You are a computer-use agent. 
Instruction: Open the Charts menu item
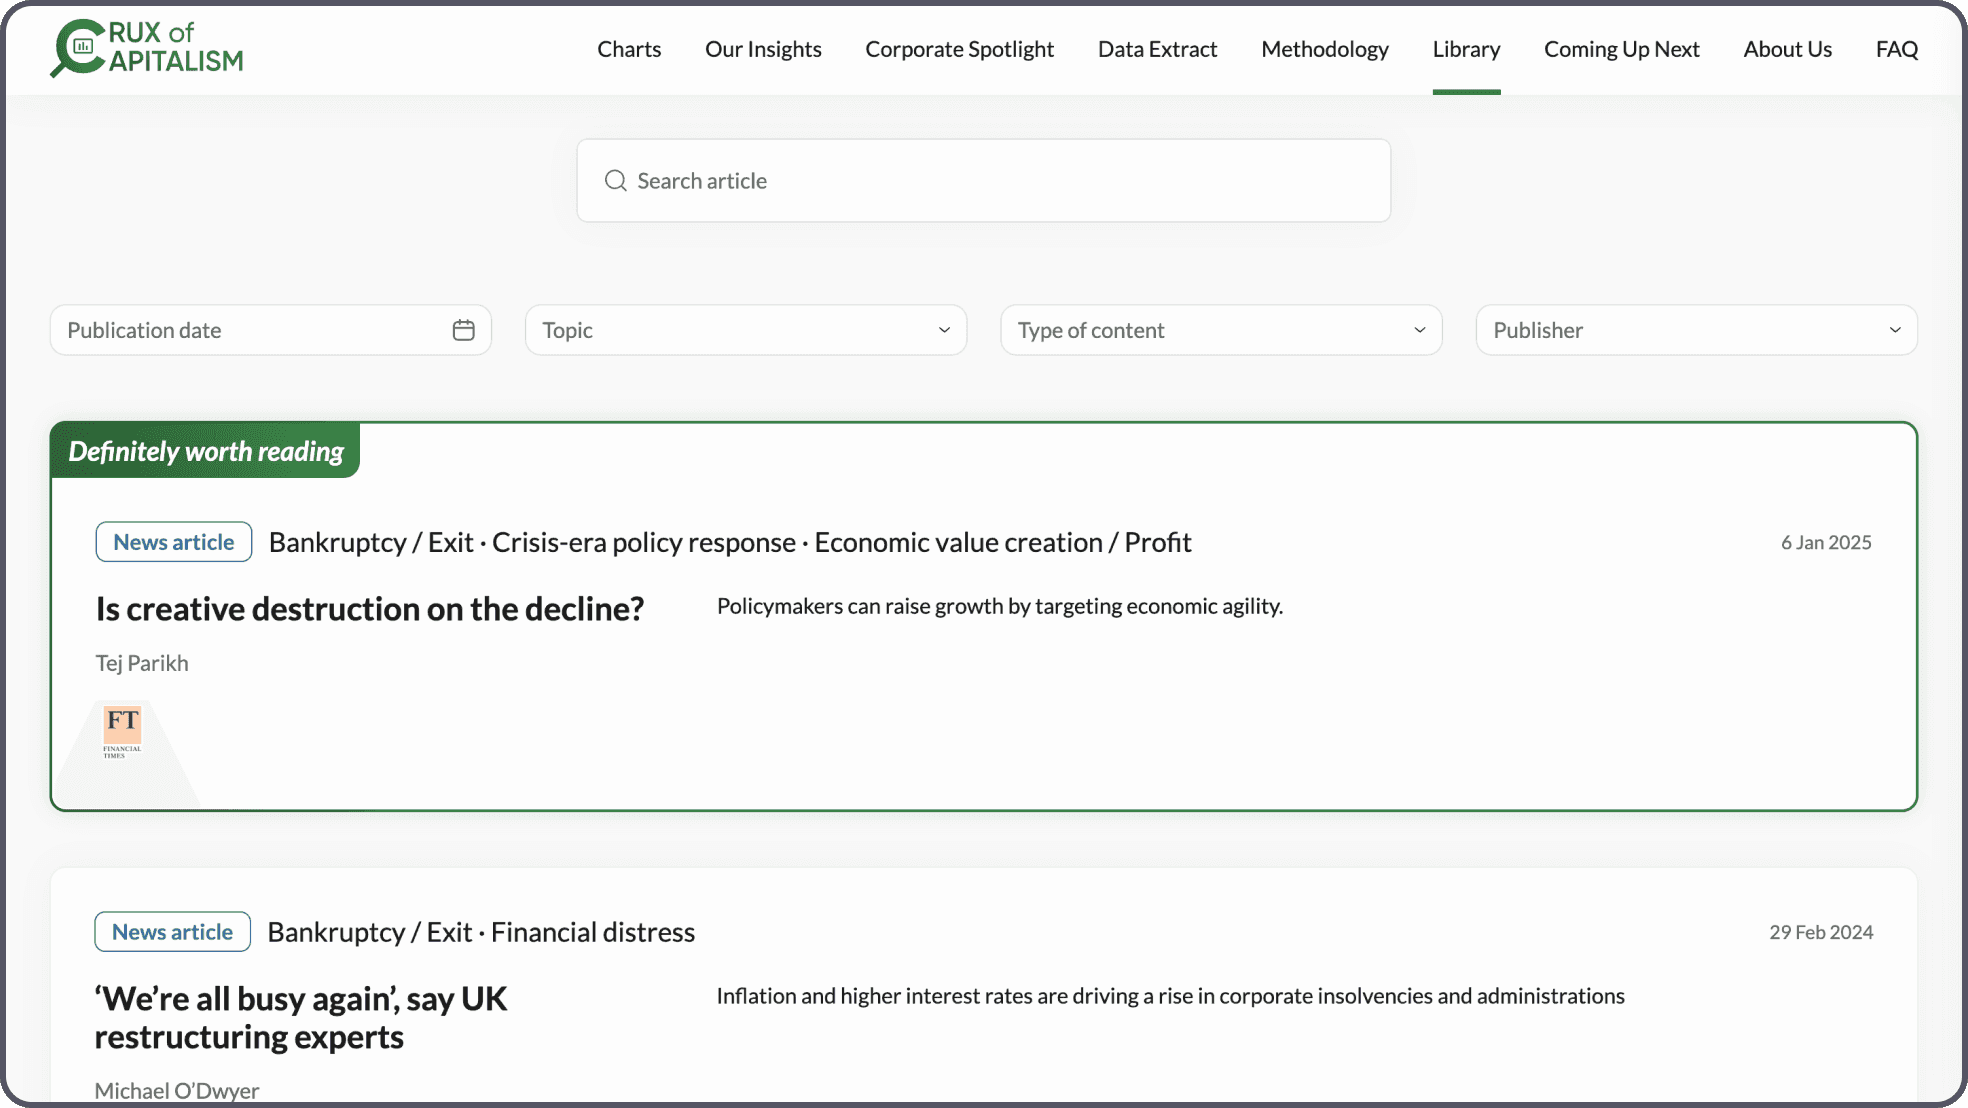pos(629,49)
